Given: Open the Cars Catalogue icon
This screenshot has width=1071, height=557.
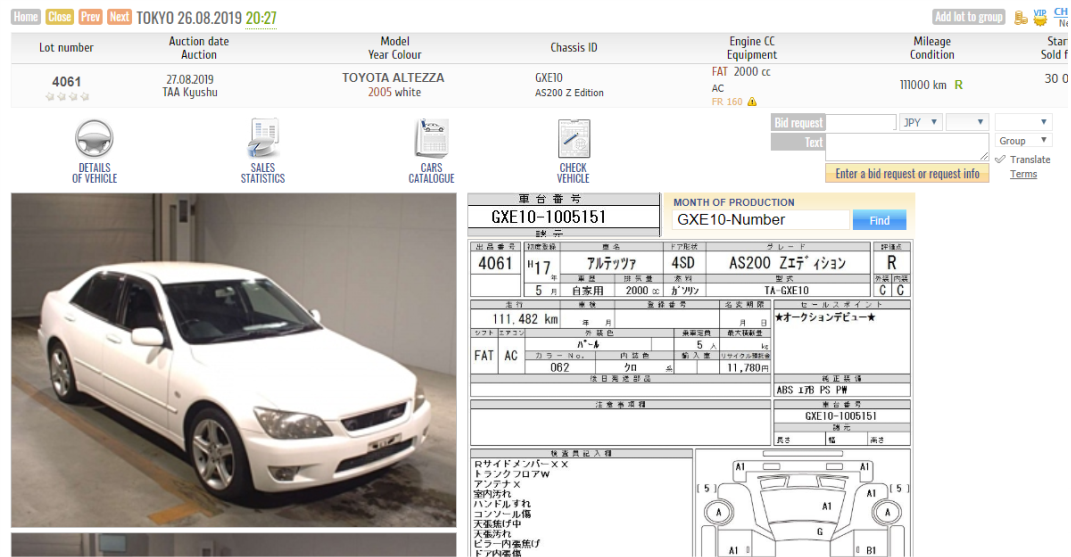Looking at the screenshot, I should 431,151.
